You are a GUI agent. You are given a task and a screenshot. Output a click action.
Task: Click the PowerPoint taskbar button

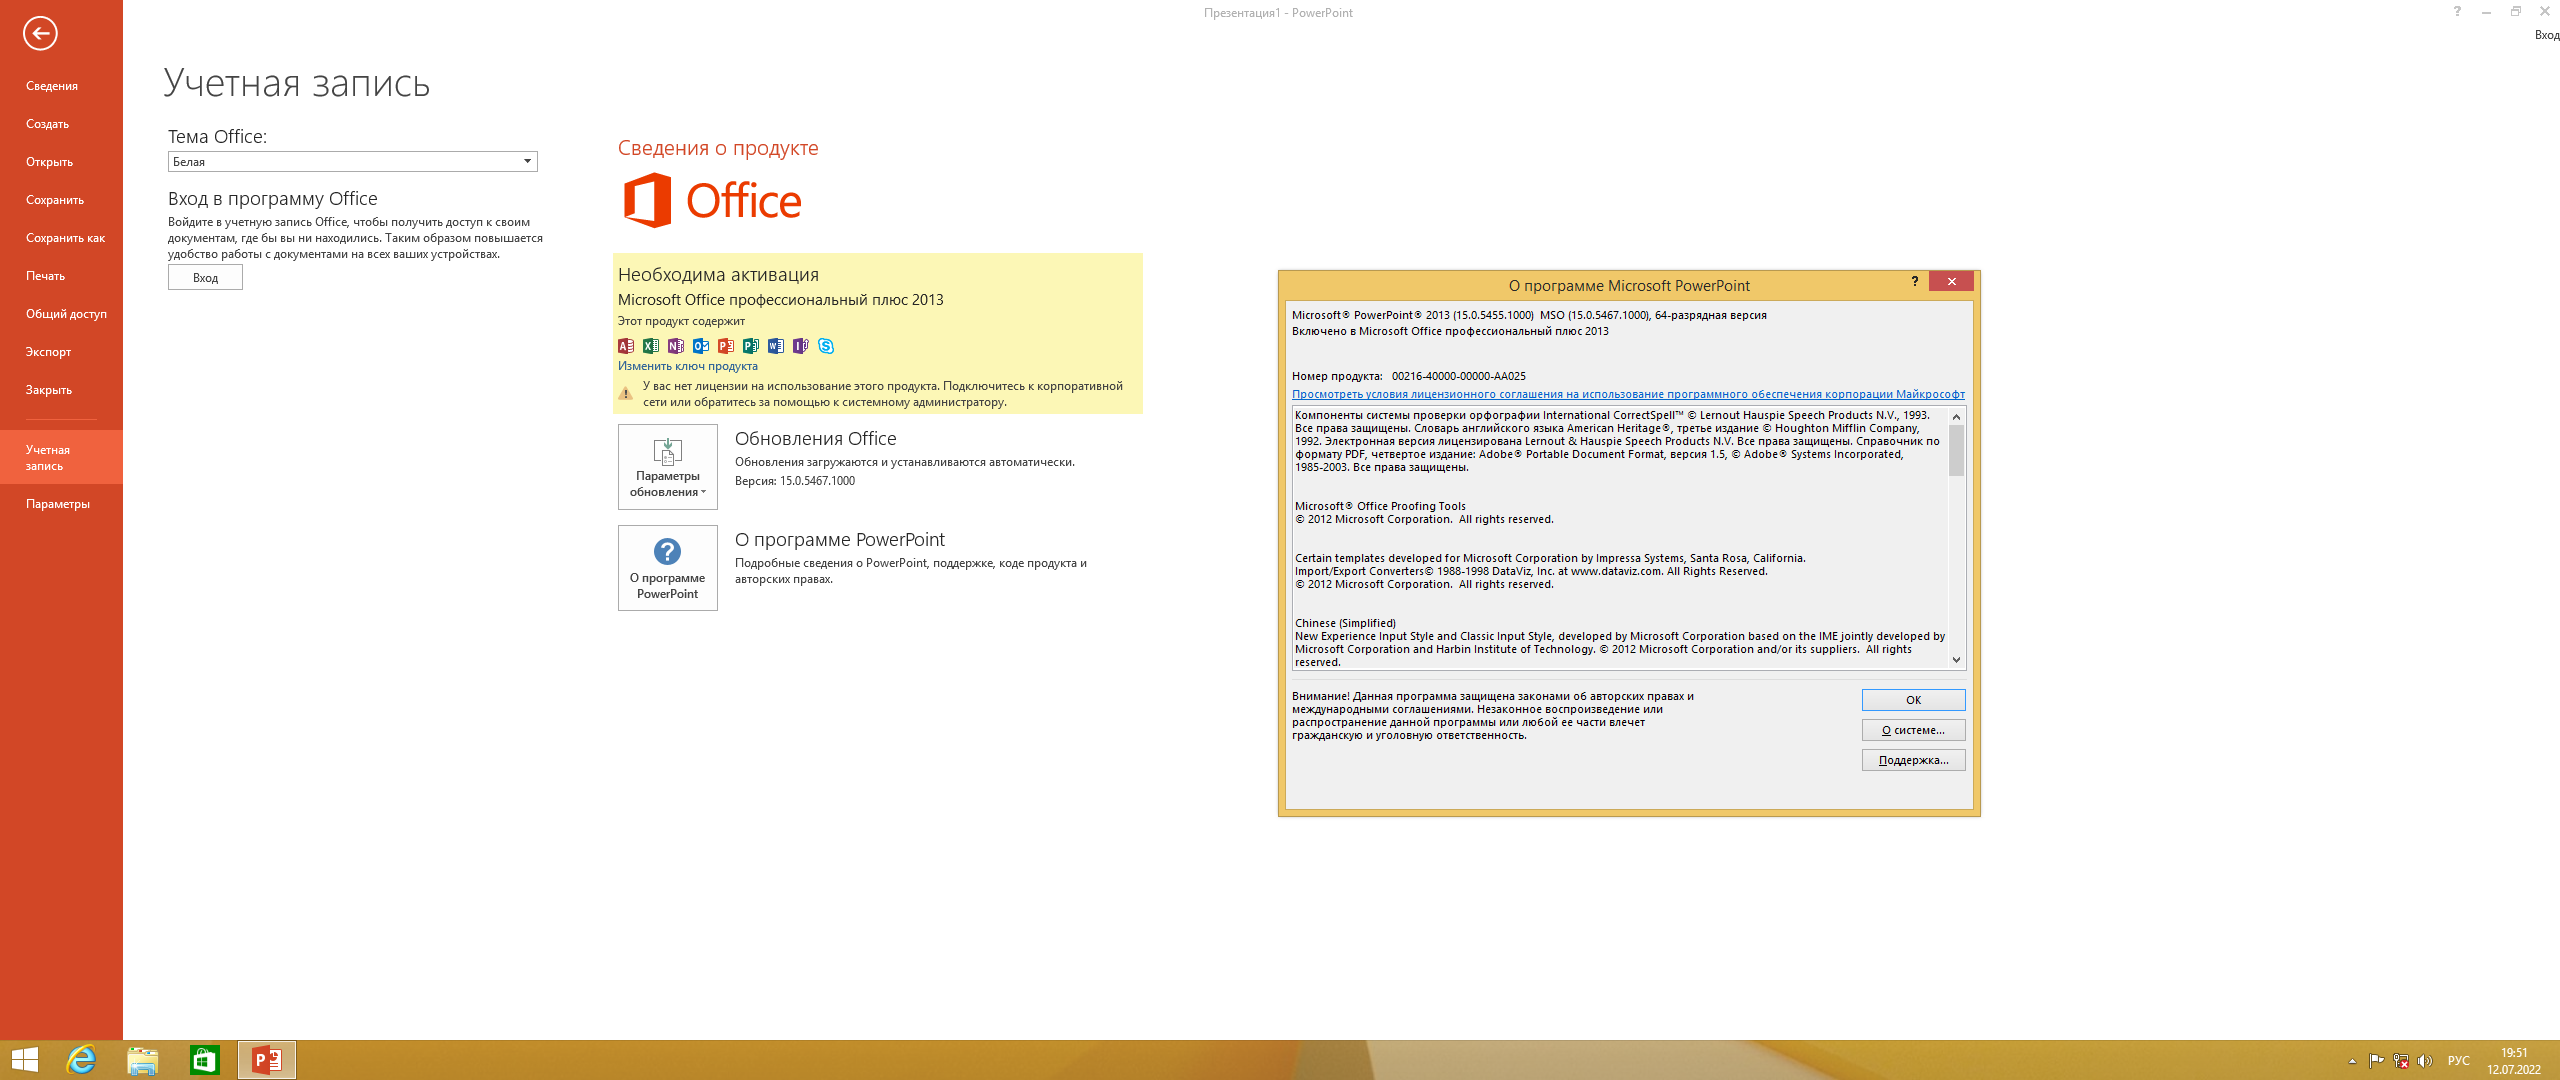pyautogui.click(x=267, y=1060)
